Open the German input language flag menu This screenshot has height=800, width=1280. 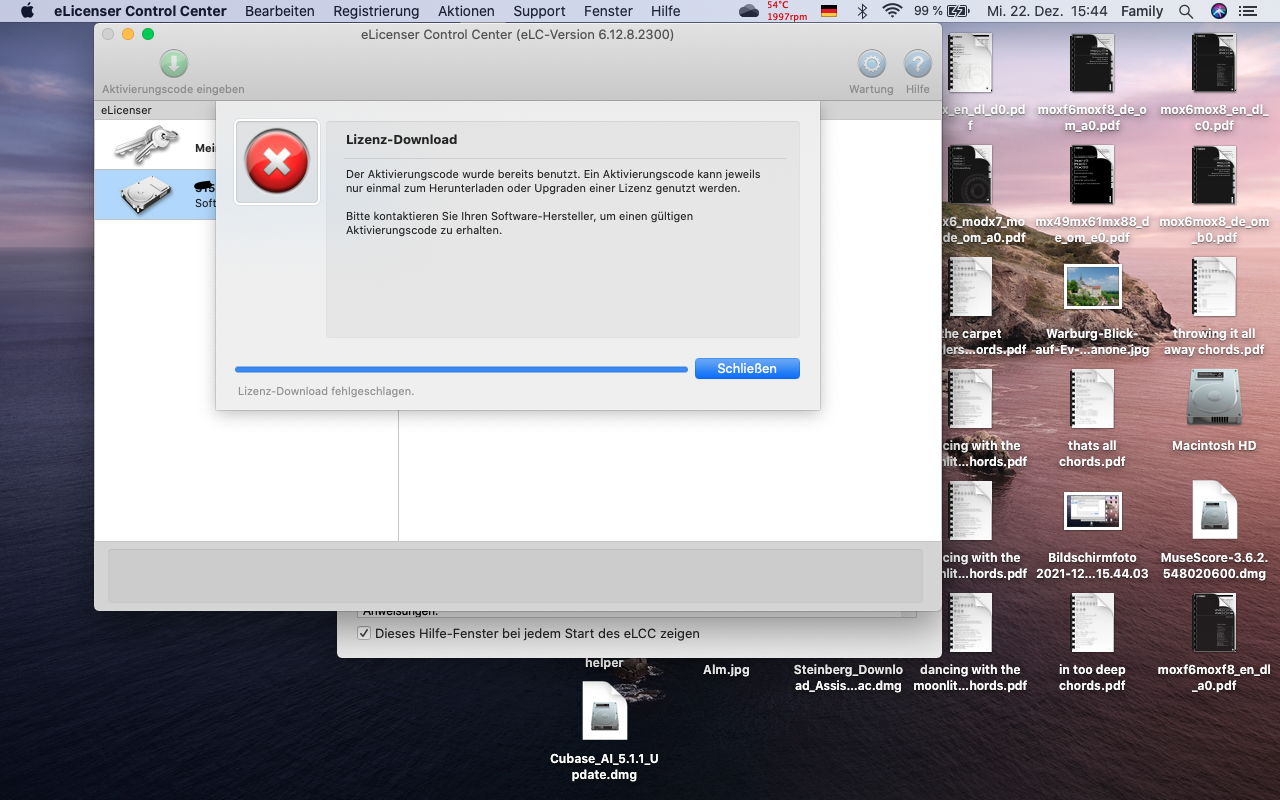point(829,11)
